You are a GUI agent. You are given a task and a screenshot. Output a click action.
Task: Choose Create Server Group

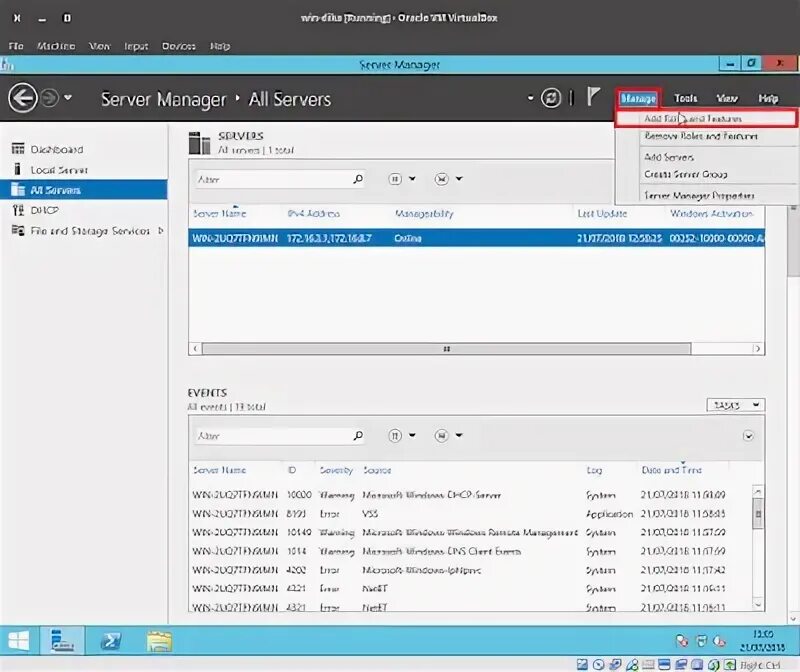[686, 175]
